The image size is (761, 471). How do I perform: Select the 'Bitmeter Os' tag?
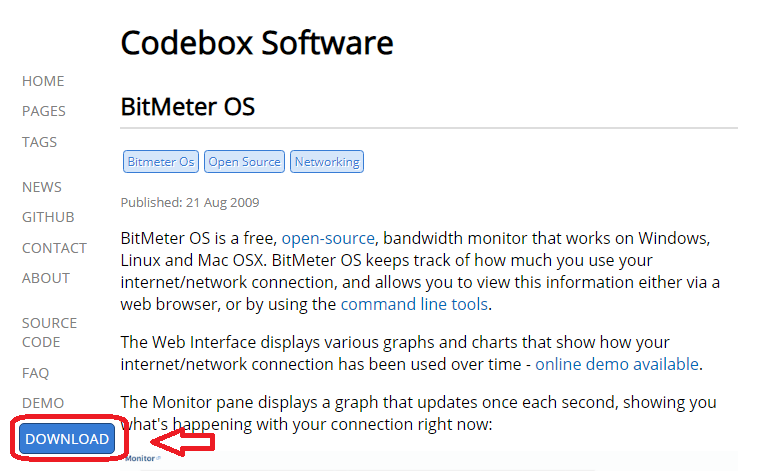(x=160, y=162)
